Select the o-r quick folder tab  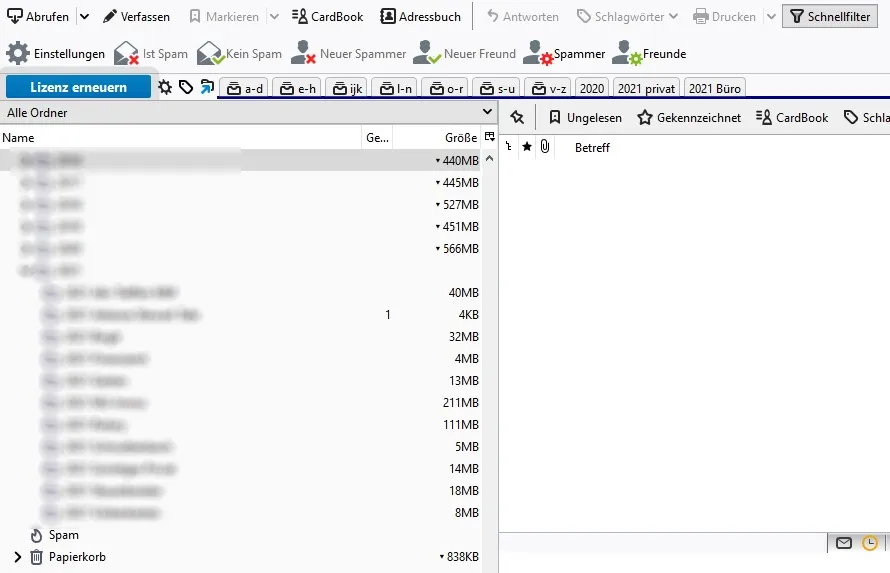(x=445, y=89)
